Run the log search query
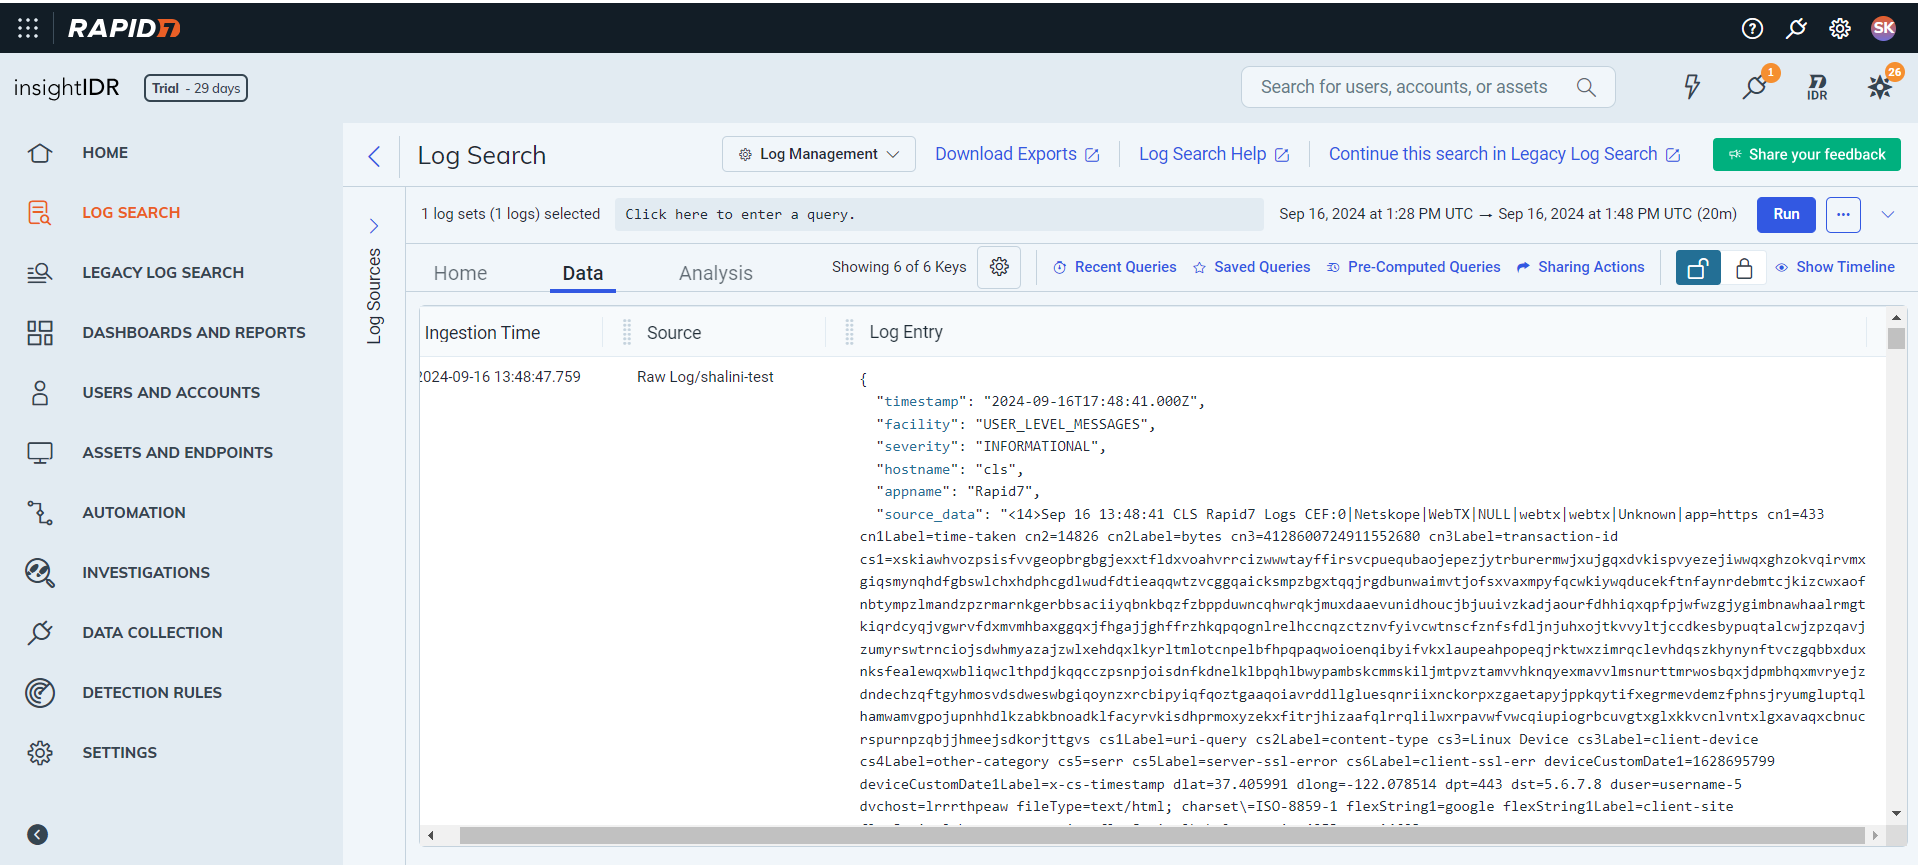The image size is (1918, 865). click(1787, 214)
